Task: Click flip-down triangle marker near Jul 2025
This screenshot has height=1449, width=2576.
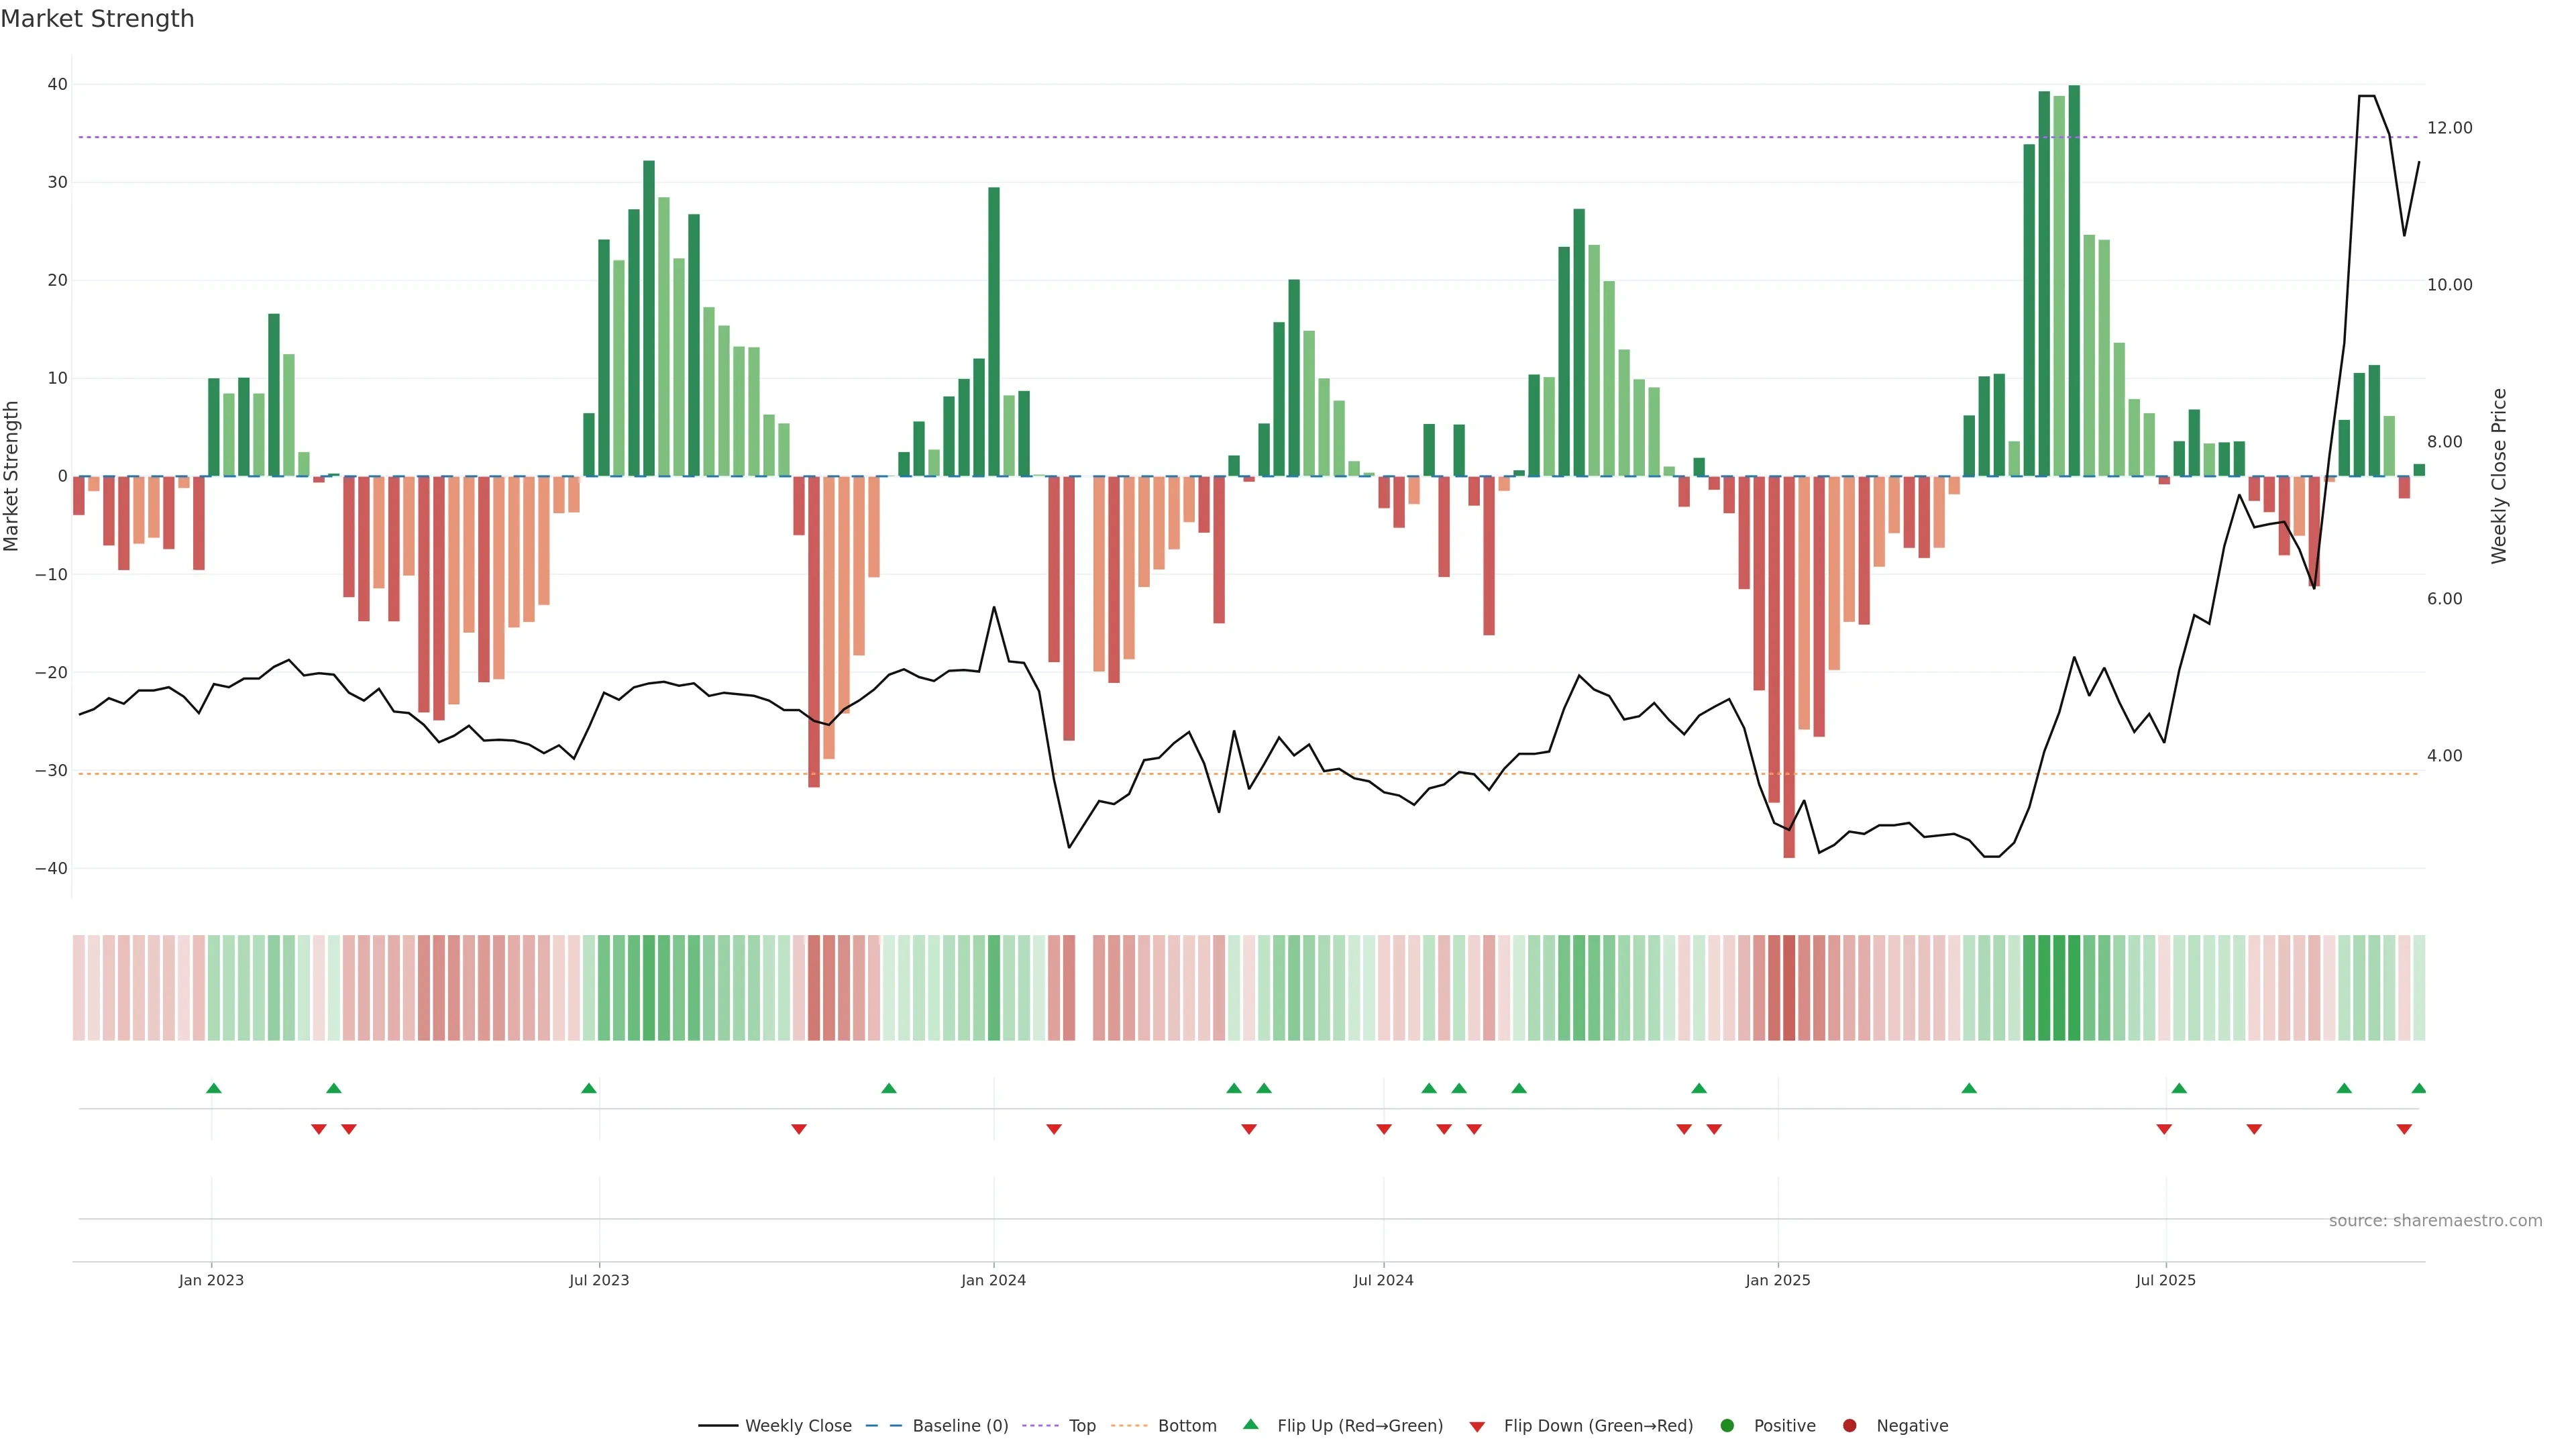Action: click(2164, 1129)
